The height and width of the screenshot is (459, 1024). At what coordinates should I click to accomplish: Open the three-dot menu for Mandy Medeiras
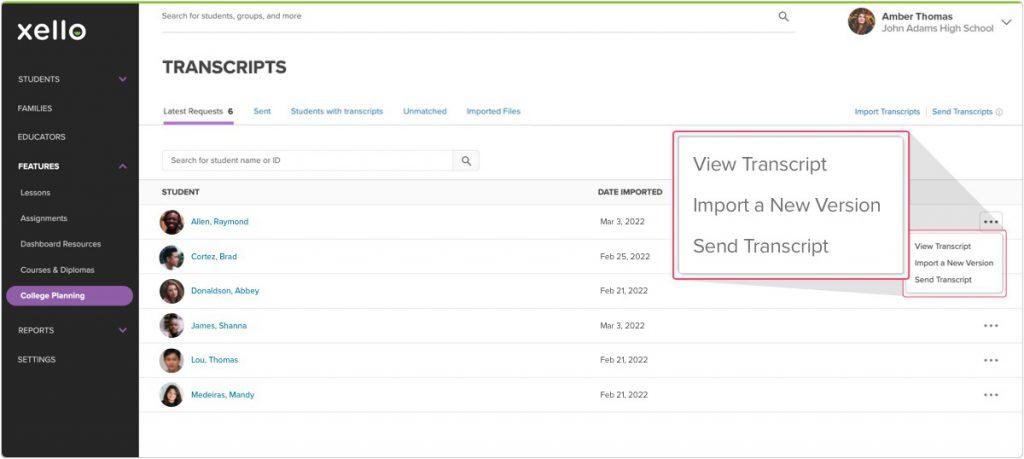tap(990, 395)
